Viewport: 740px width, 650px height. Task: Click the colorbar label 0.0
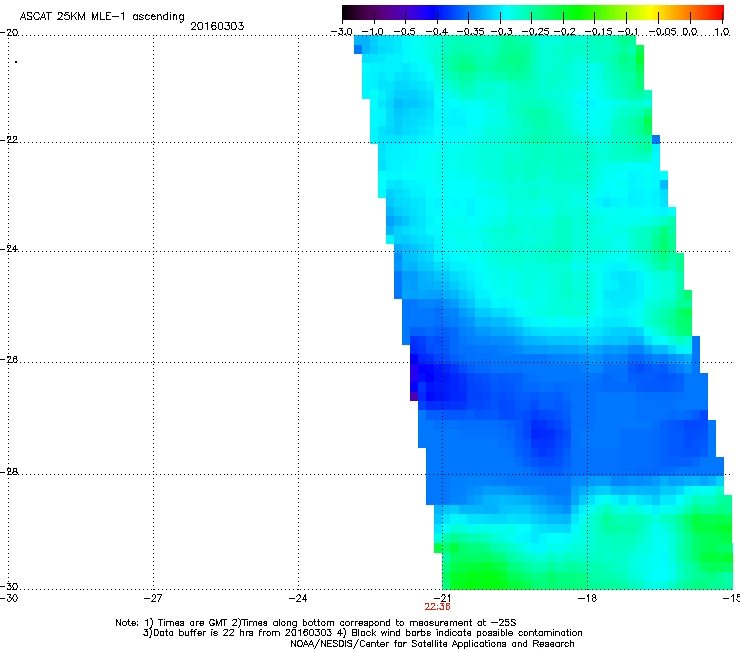[x=690, y=32]
